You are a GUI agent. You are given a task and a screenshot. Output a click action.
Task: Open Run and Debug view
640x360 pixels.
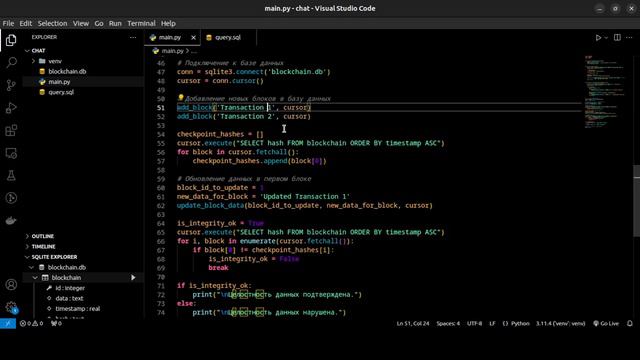11,108
